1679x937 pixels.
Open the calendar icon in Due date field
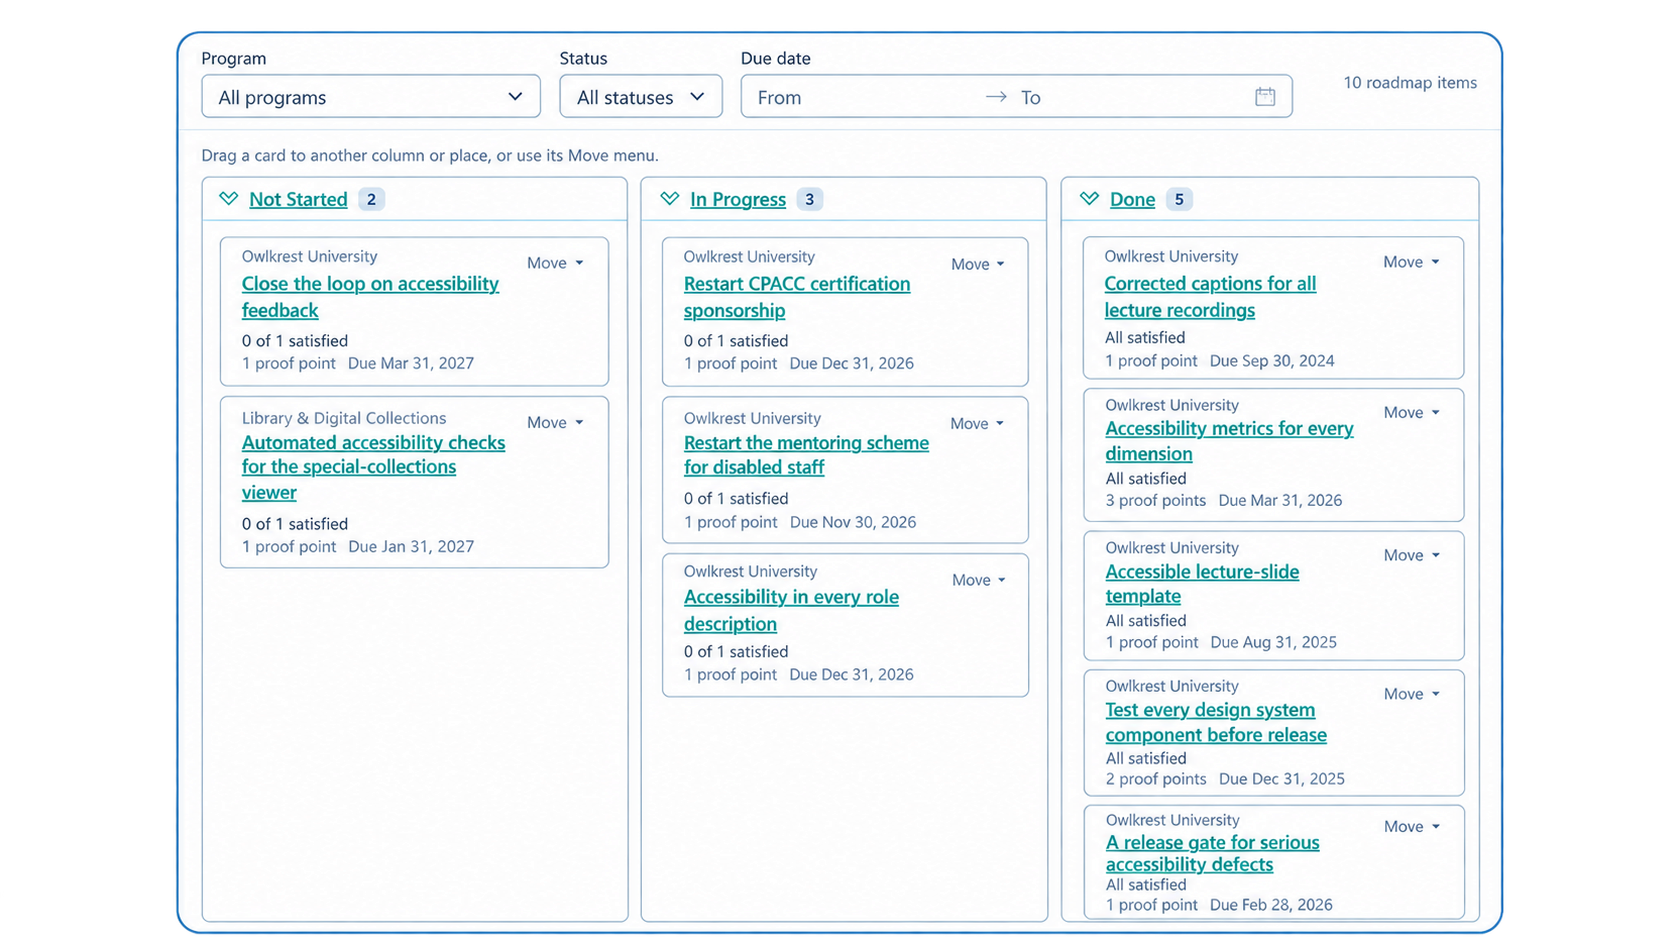1265,97
